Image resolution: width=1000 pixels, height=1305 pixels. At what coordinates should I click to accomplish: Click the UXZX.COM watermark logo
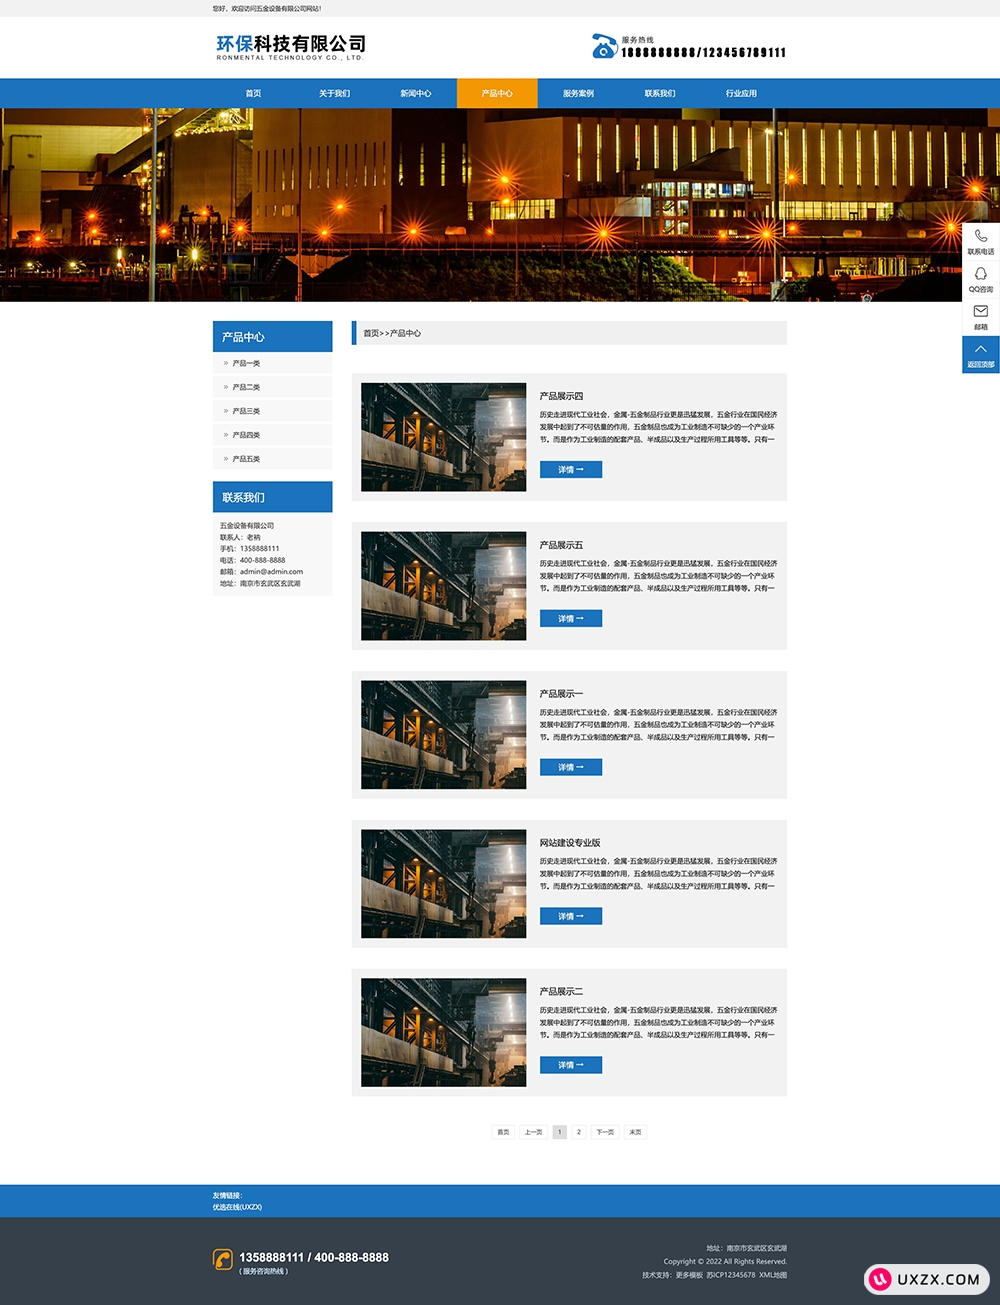point(927,1279)
